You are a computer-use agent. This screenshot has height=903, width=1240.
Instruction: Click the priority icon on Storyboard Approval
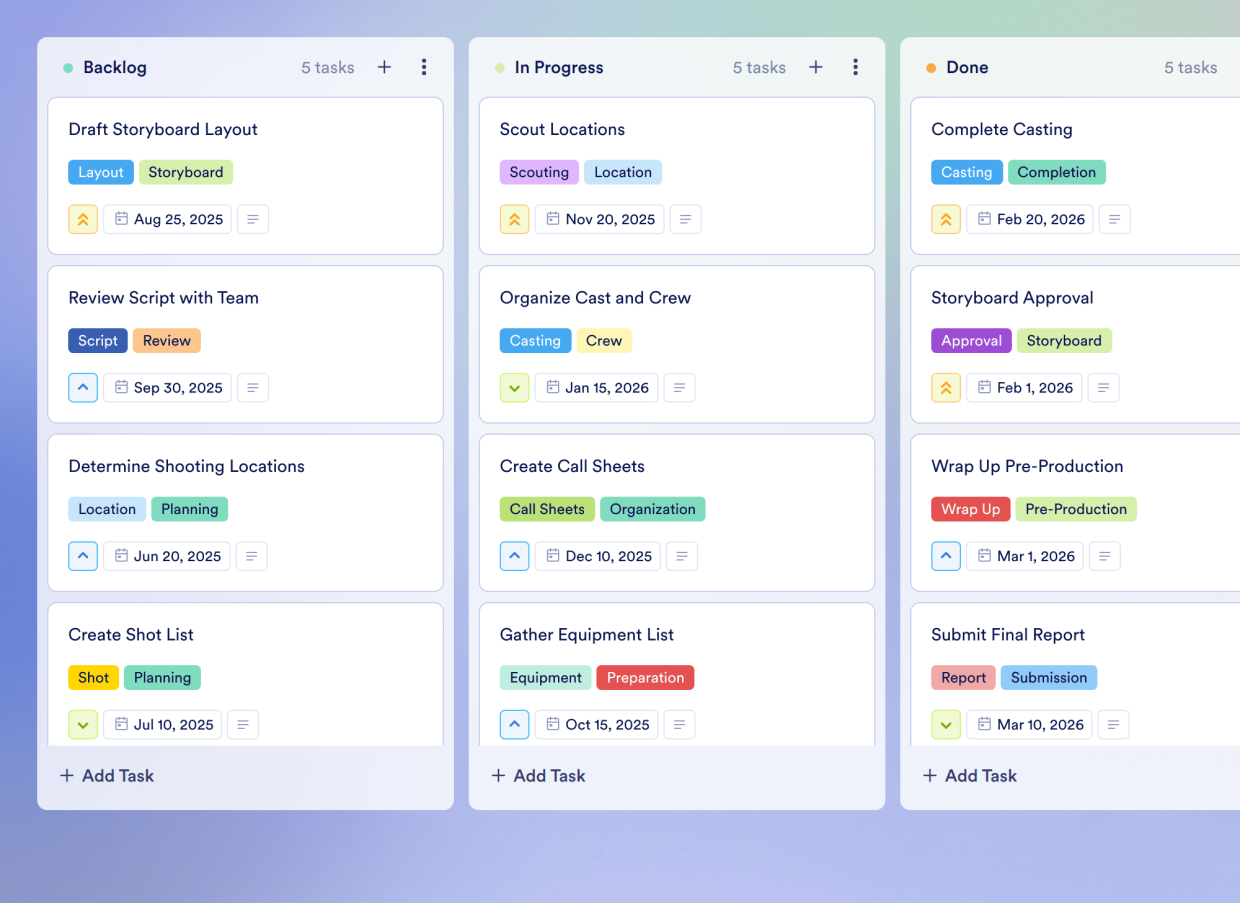click(x=946, y=387)
